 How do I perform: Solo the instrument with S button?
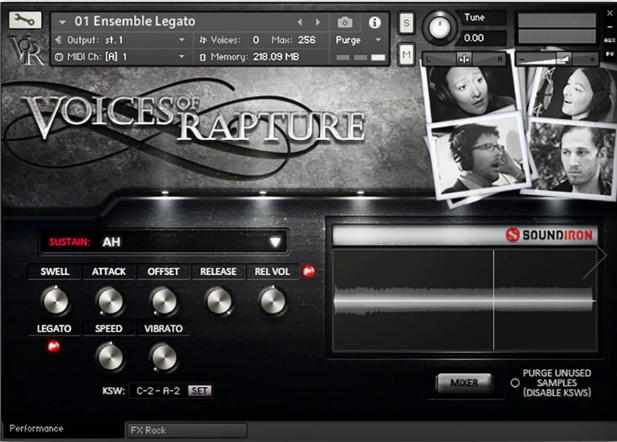pyautogui.click(x=406, y=24)
